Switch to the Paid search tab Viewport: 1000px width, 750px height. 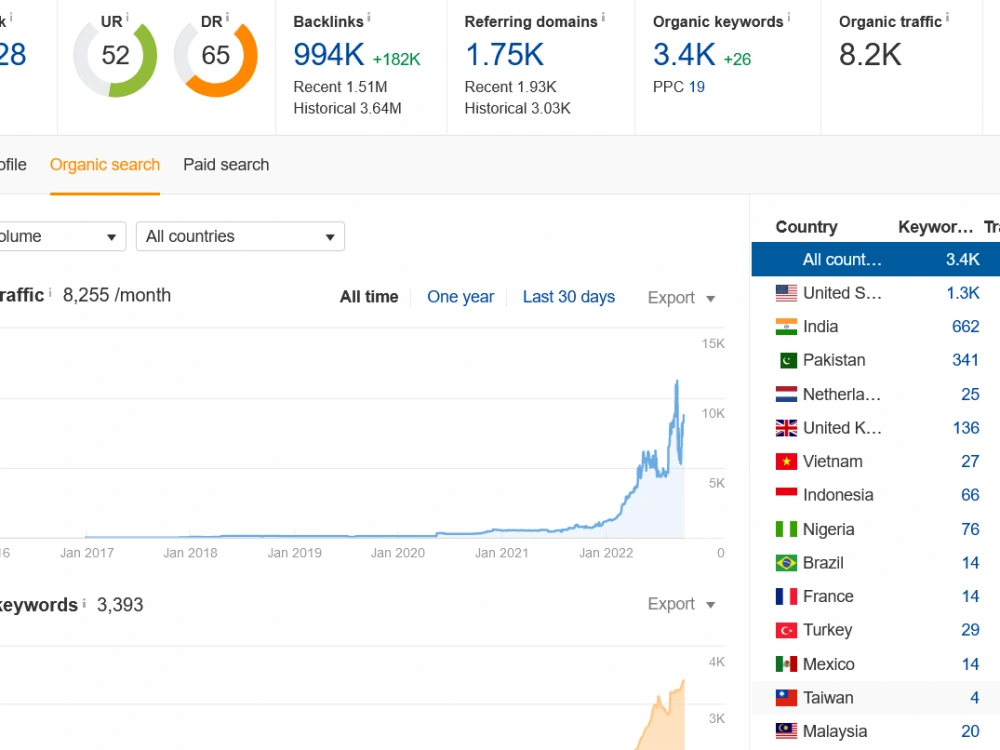click(226, 165)
